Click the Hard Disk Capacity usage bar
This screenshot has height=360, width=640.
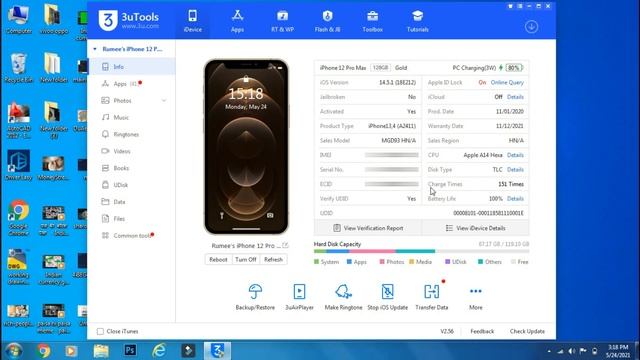tap(421, 251)
